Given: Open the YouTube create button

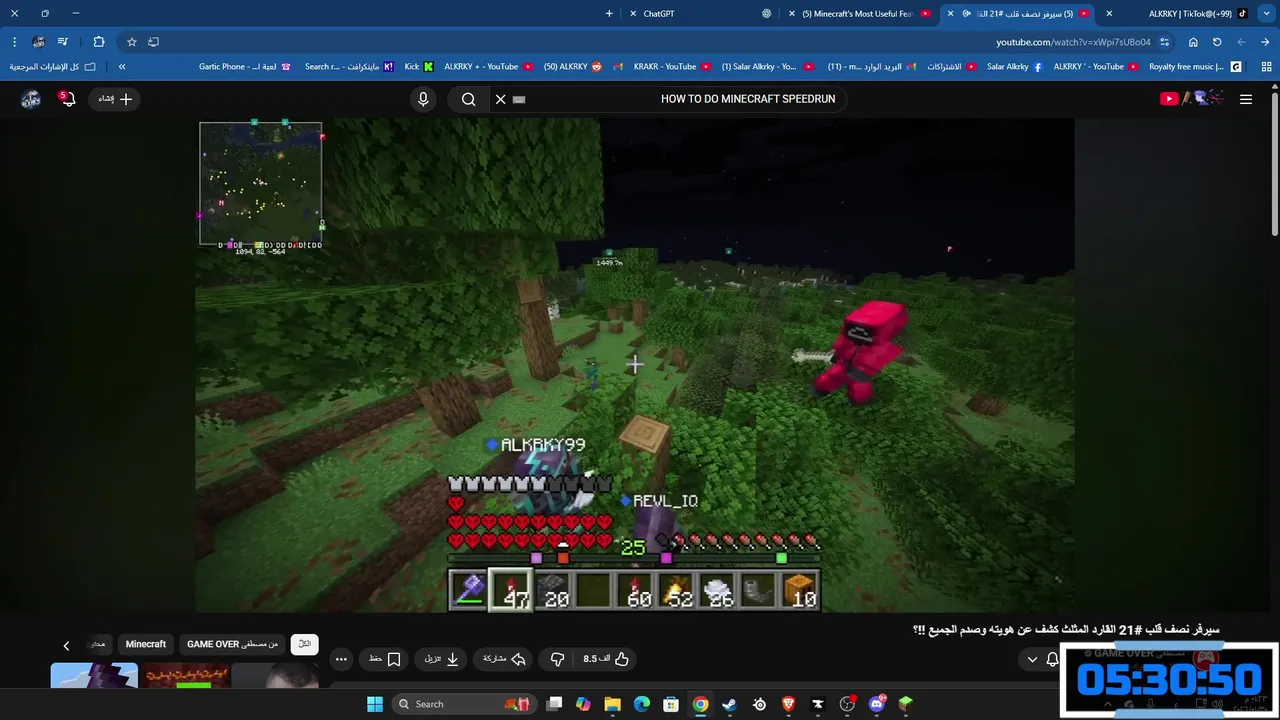Looking at the screenshot, I should (115, 99).
